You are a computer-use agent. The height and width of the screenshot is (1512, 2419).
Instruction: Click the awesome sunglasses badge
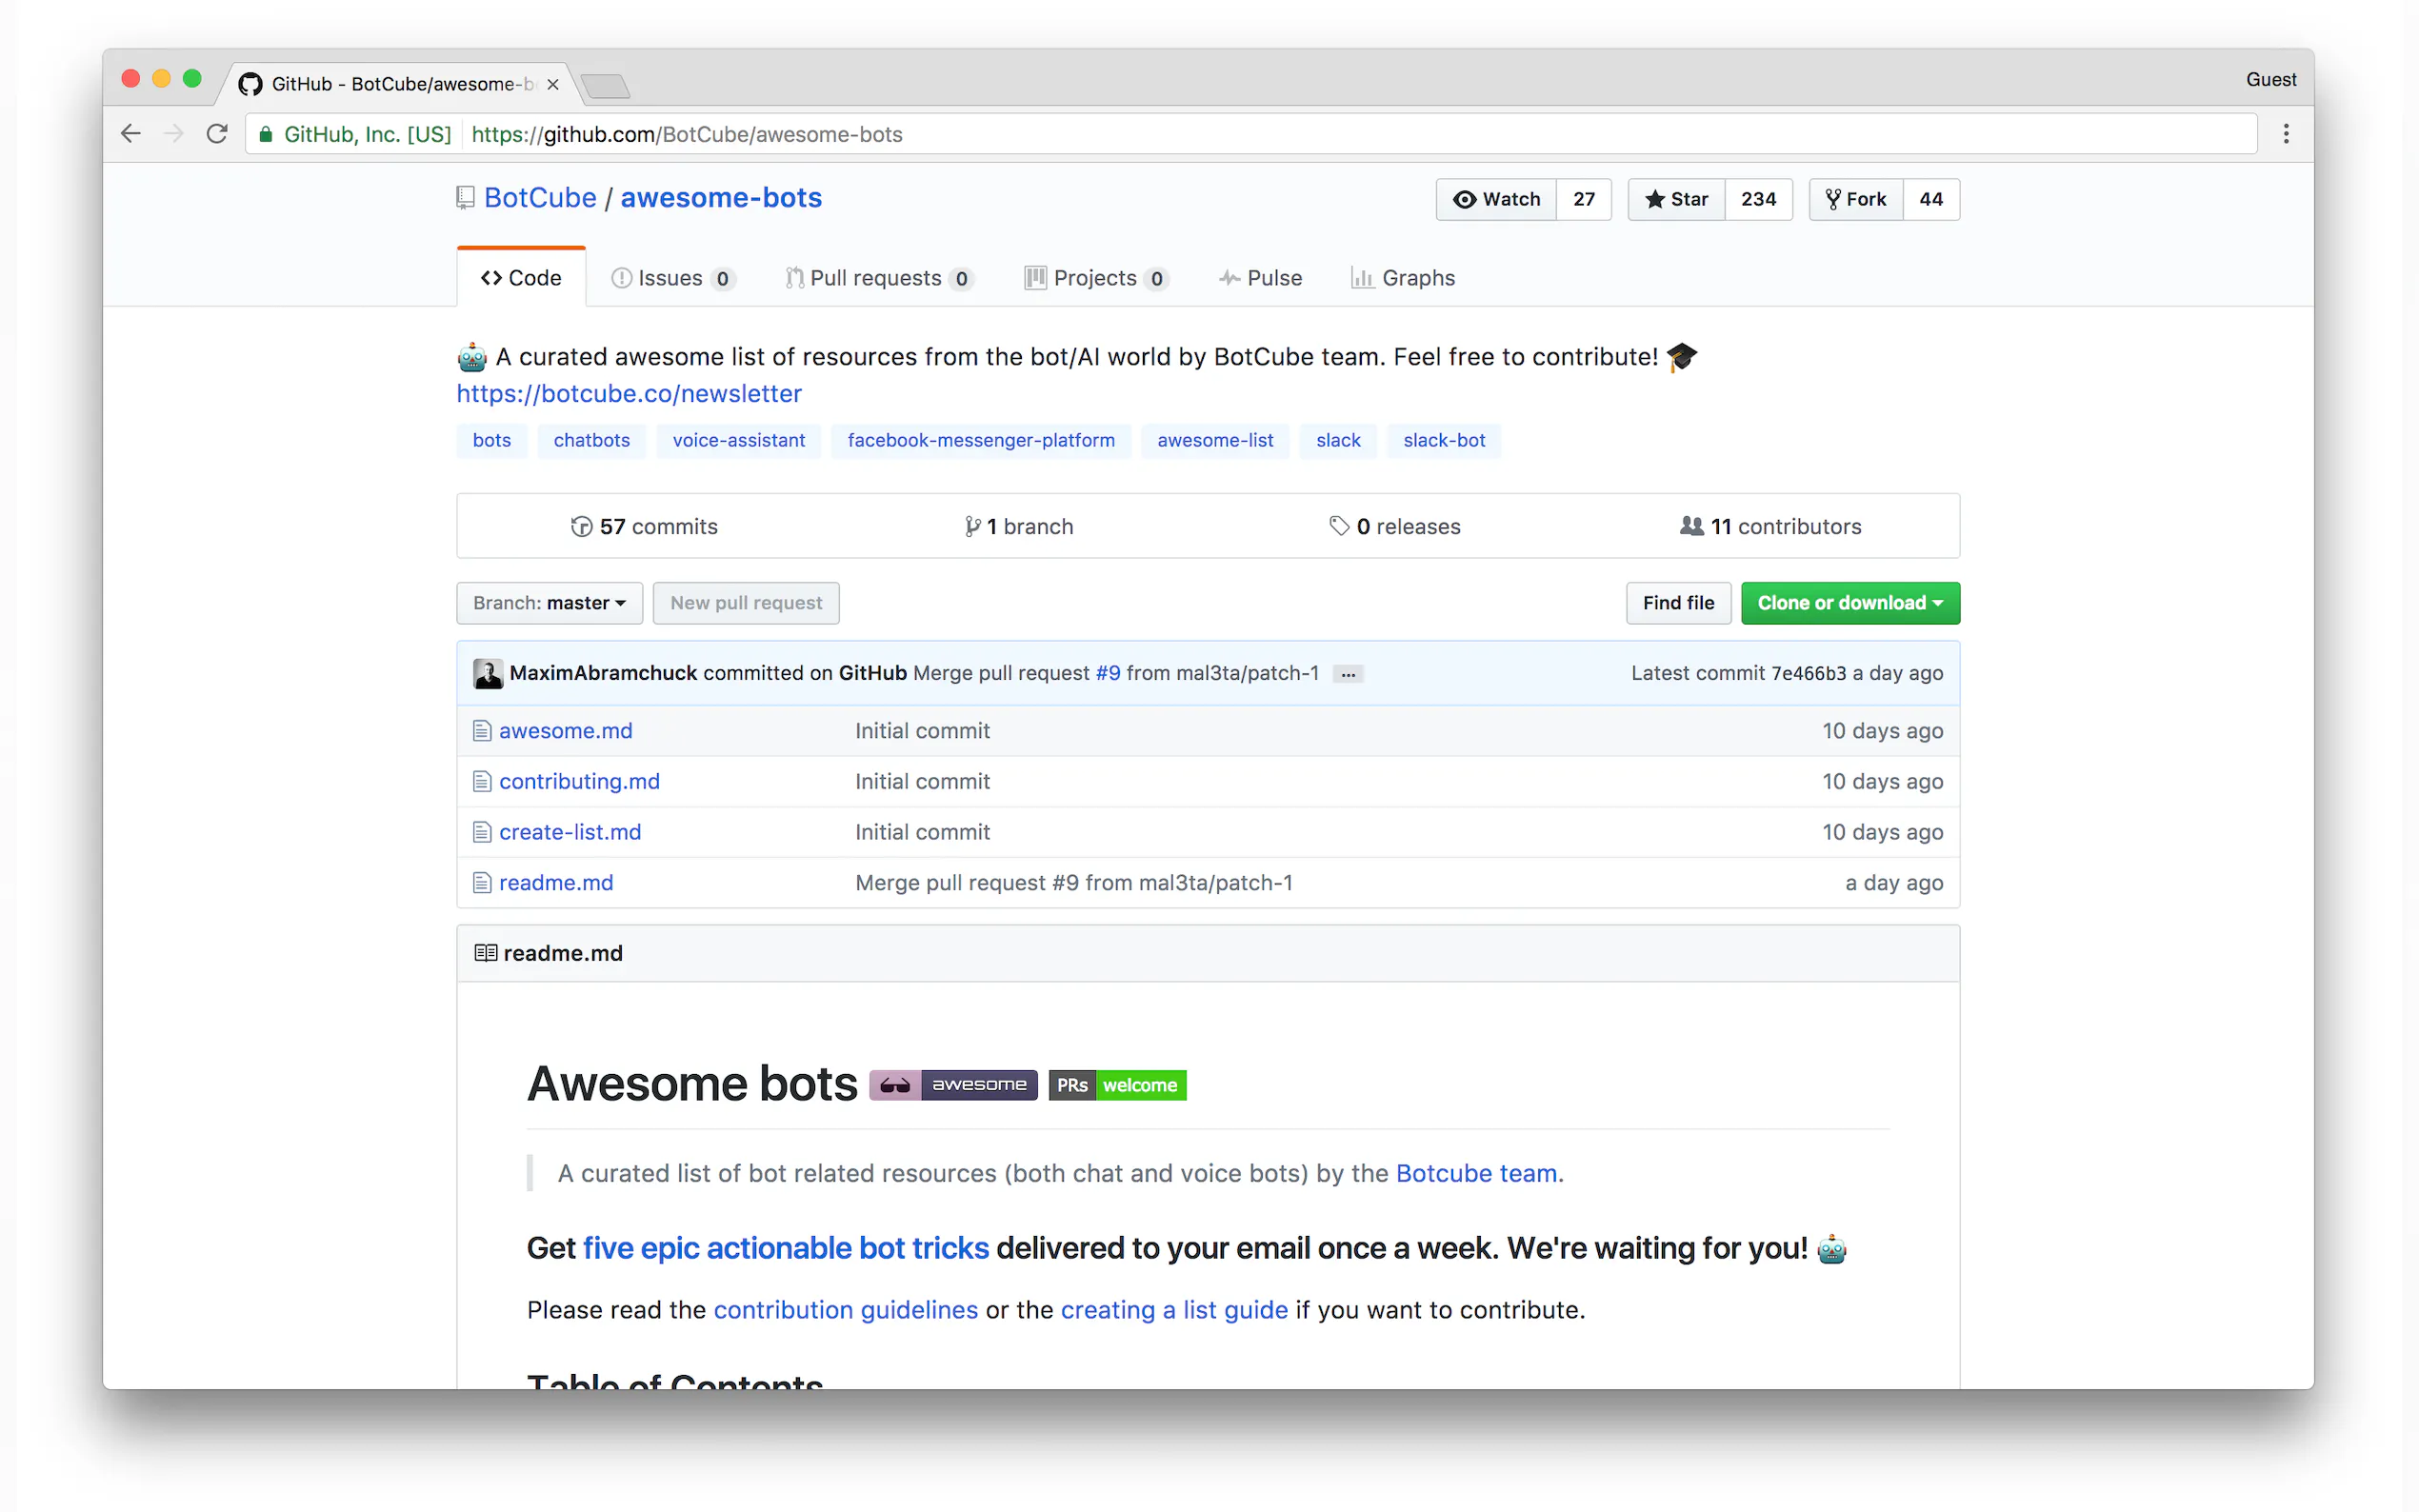point(952,1085)
